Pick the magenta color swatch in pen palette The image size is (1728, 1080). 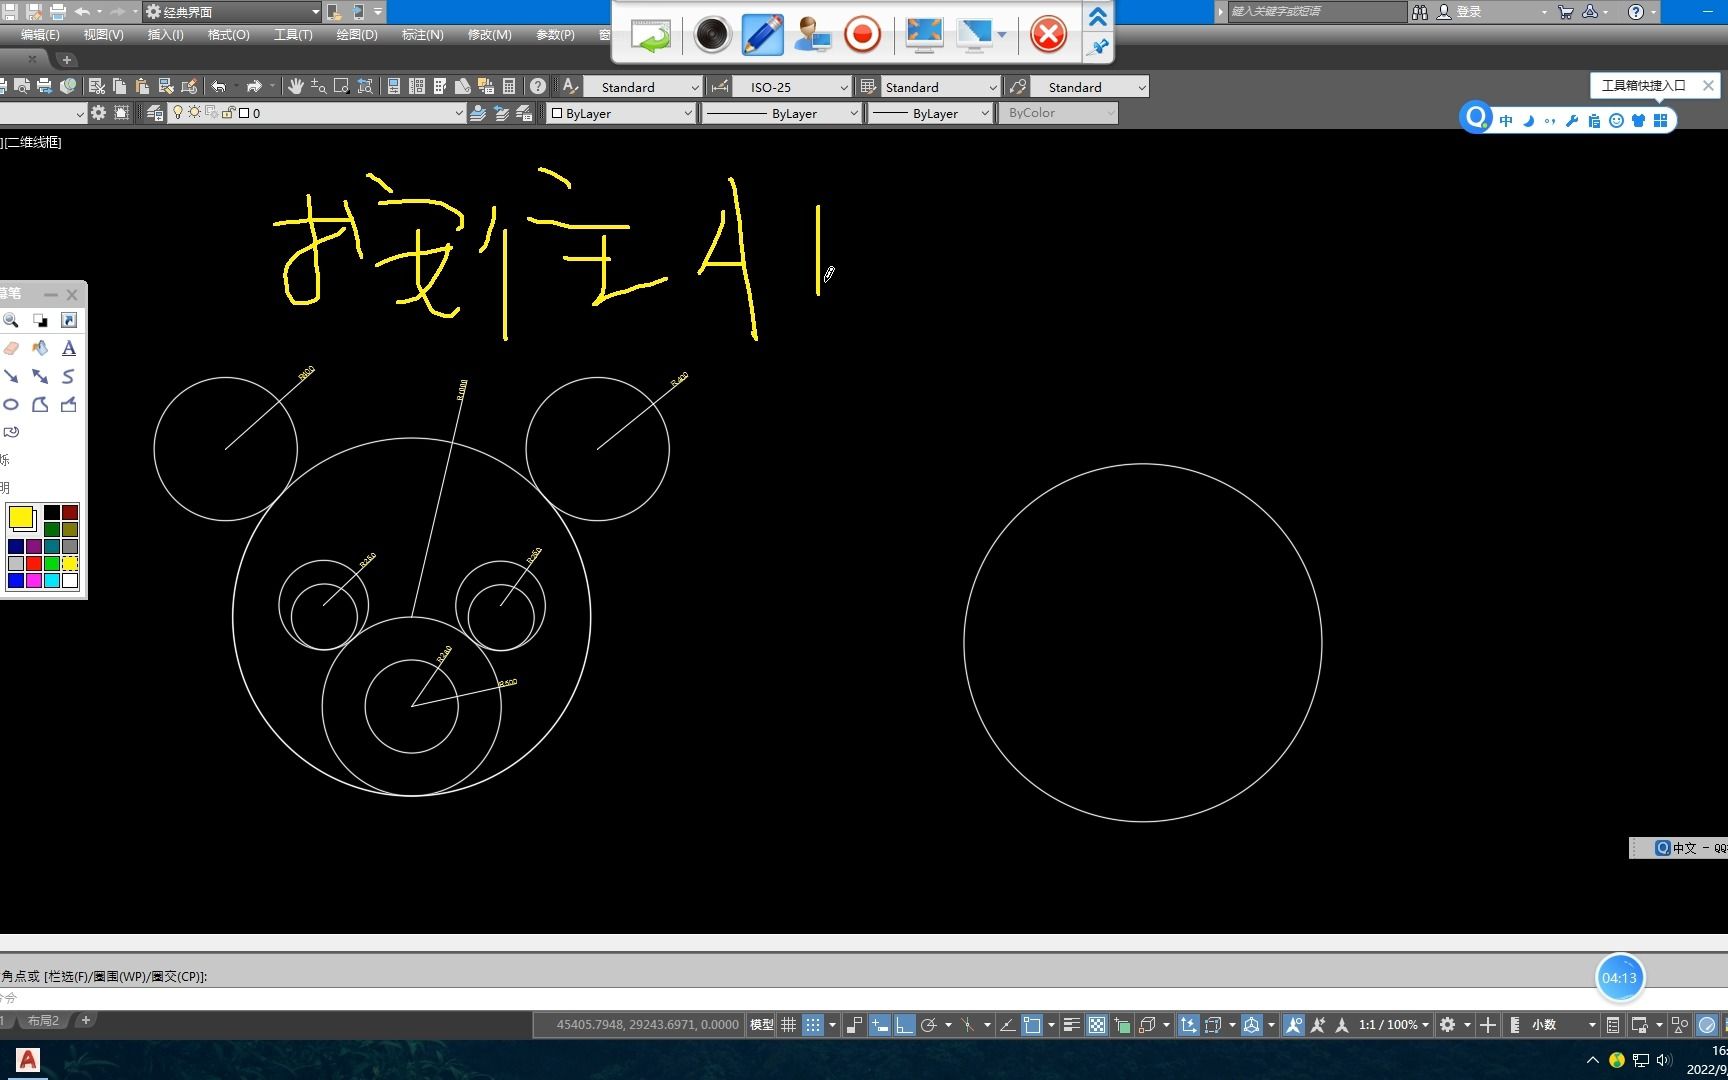point(34,580)
